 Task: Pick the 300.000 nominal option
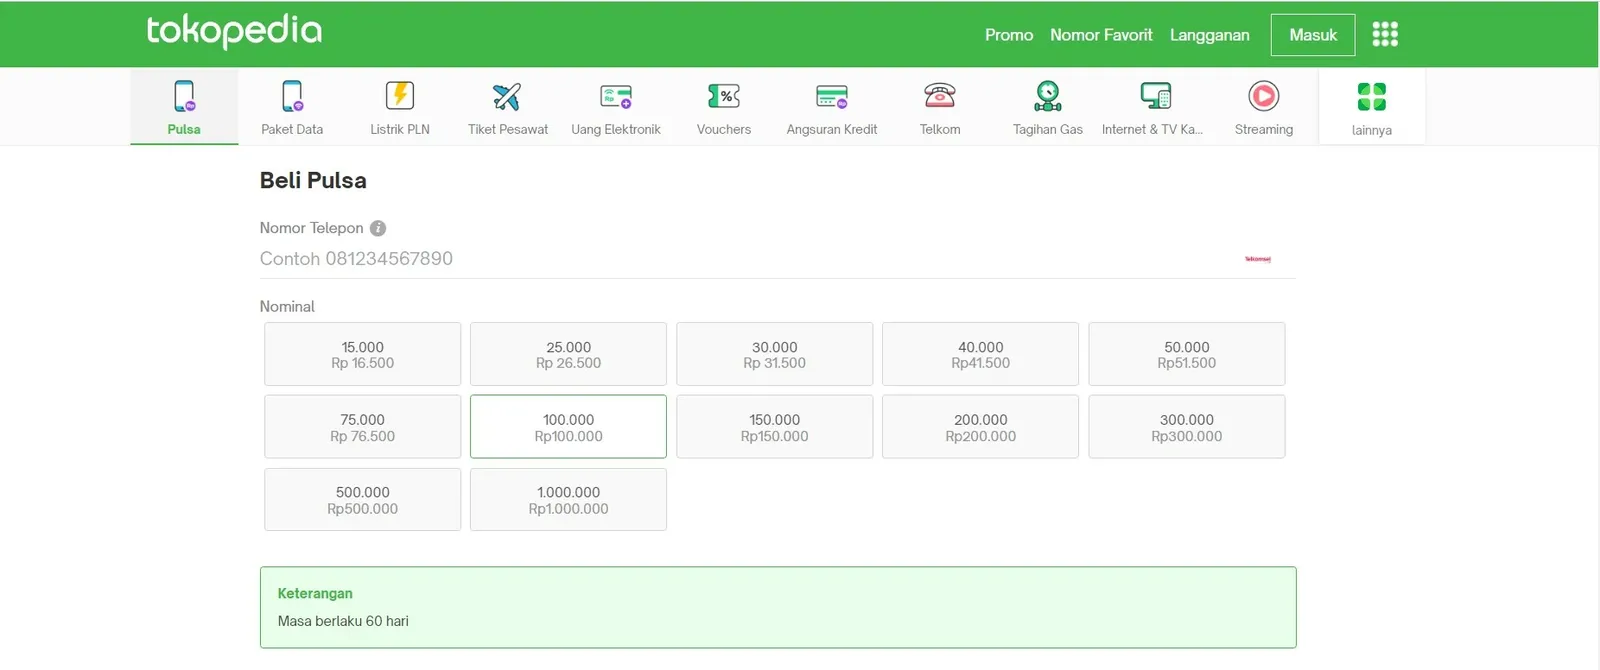pos(1187,427)
